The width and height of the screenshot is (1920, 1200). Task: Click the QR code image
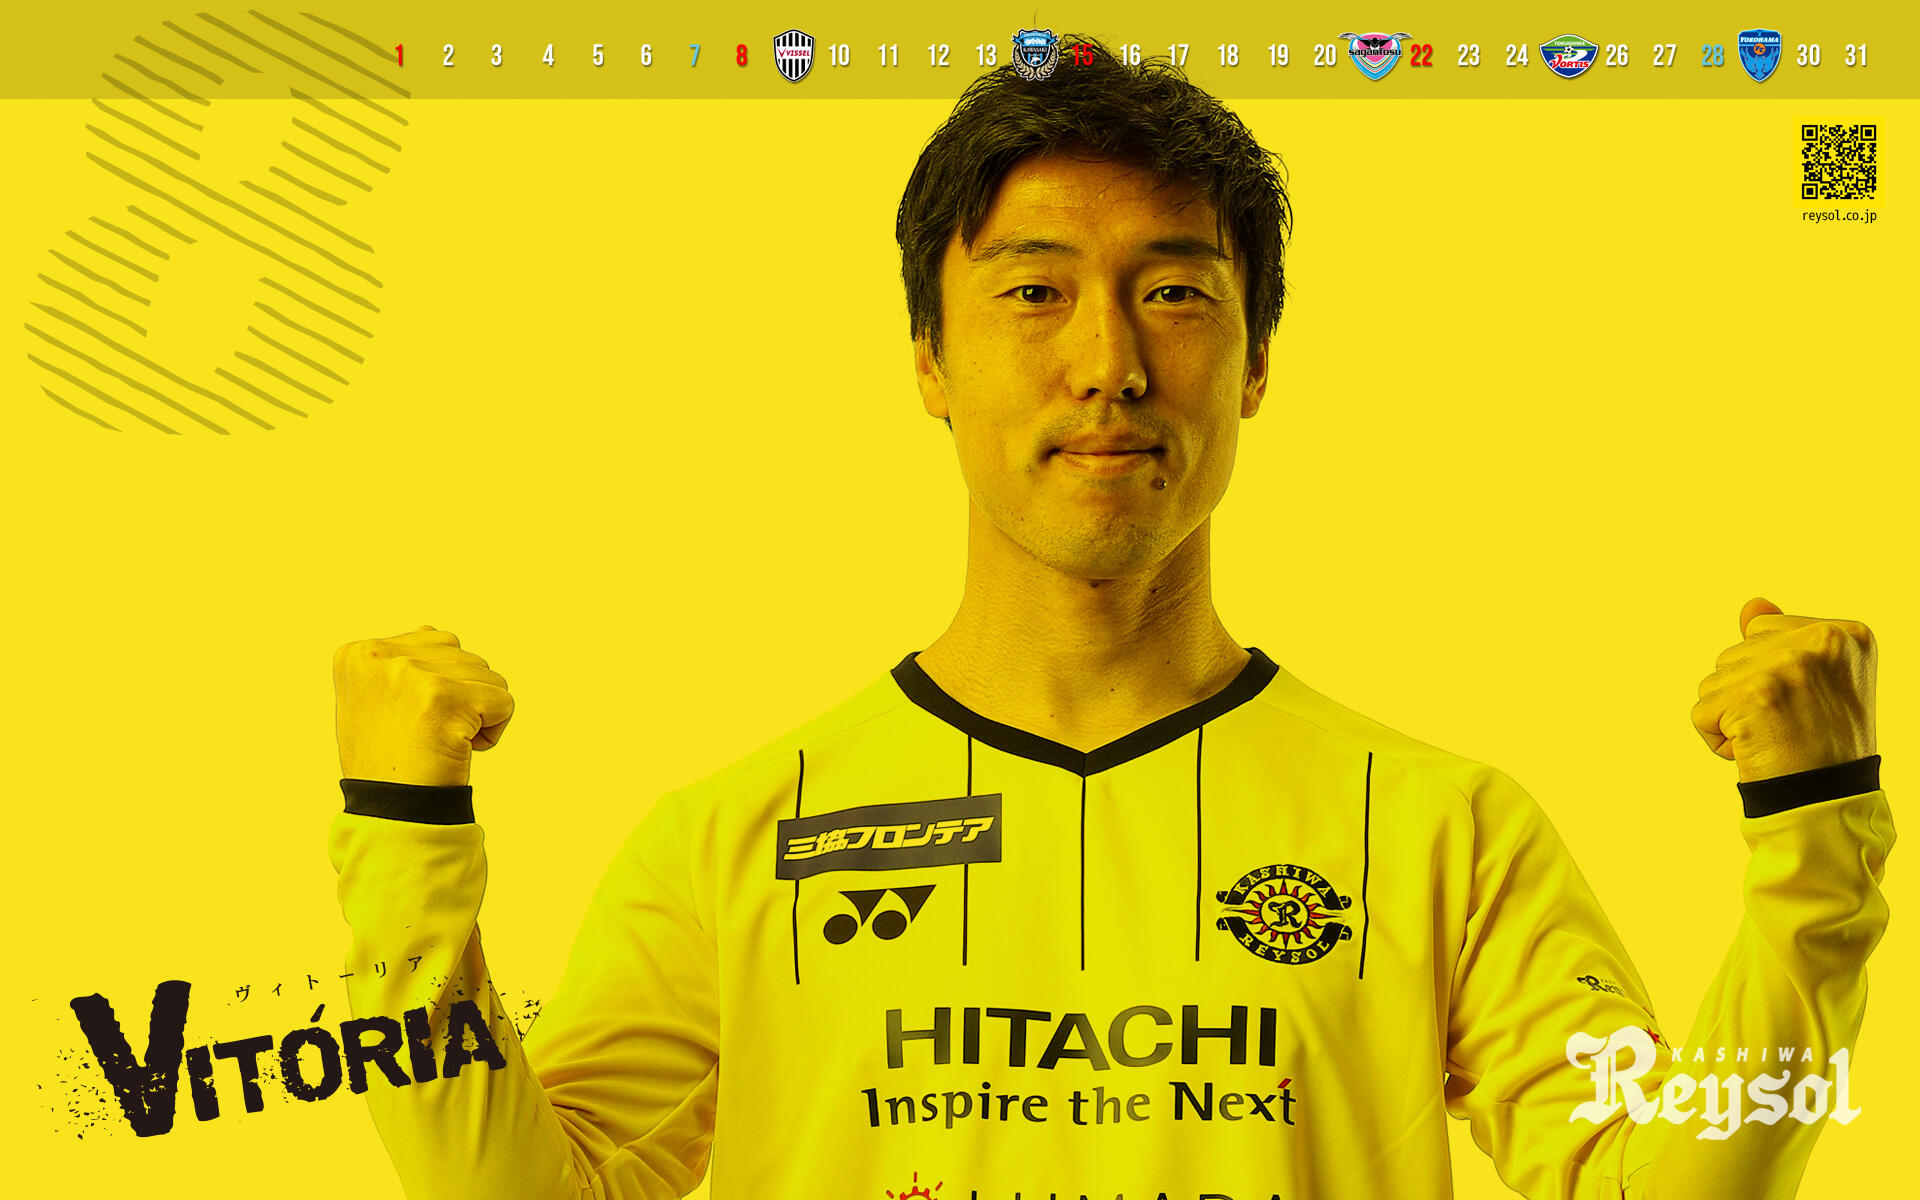click(1838, 162)
